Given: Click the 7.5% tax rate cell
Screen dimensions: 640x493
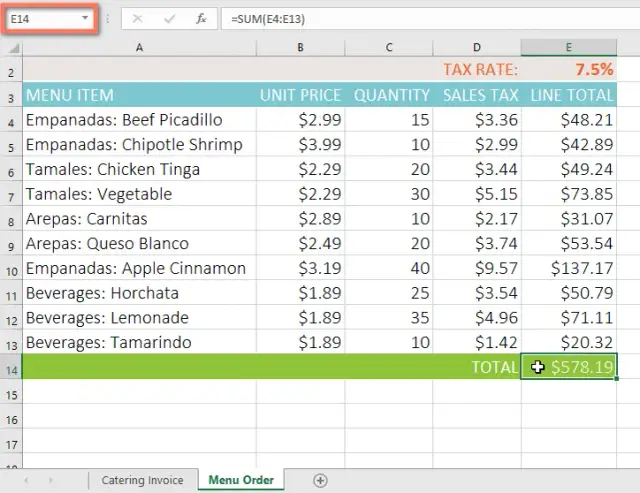Looking at the screenshot, I should click(x=569, y=70).
